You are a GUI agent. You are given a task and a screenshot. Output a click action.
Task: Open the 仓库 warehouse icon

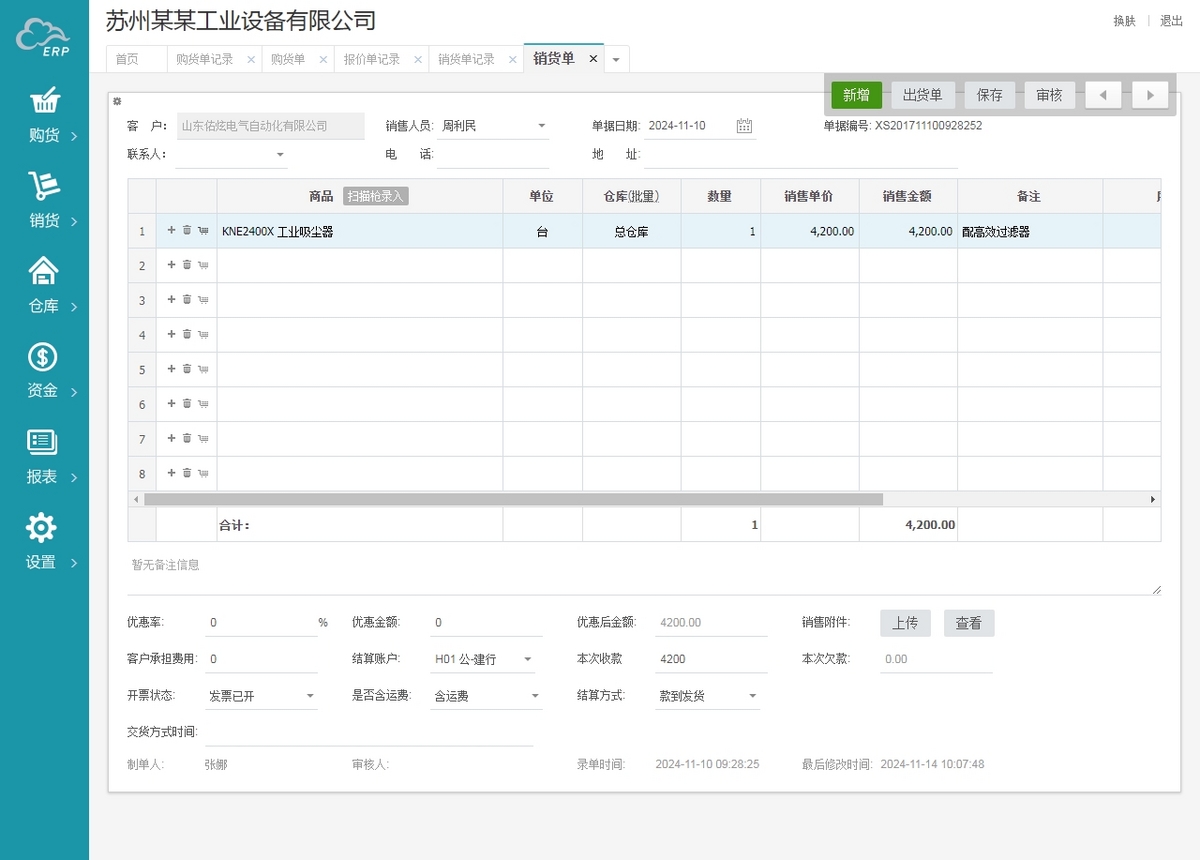point(44,271)
